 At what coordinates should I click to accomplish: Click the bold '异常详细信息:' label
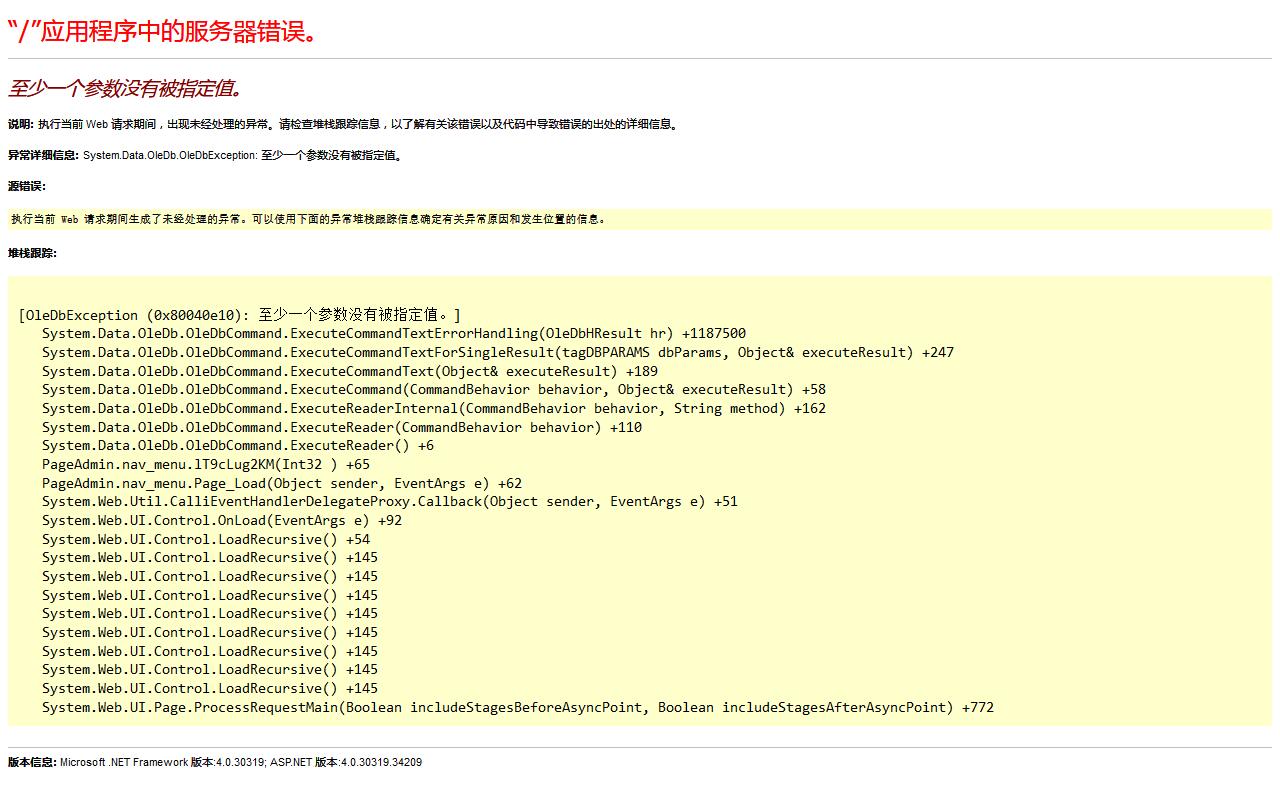43,156
